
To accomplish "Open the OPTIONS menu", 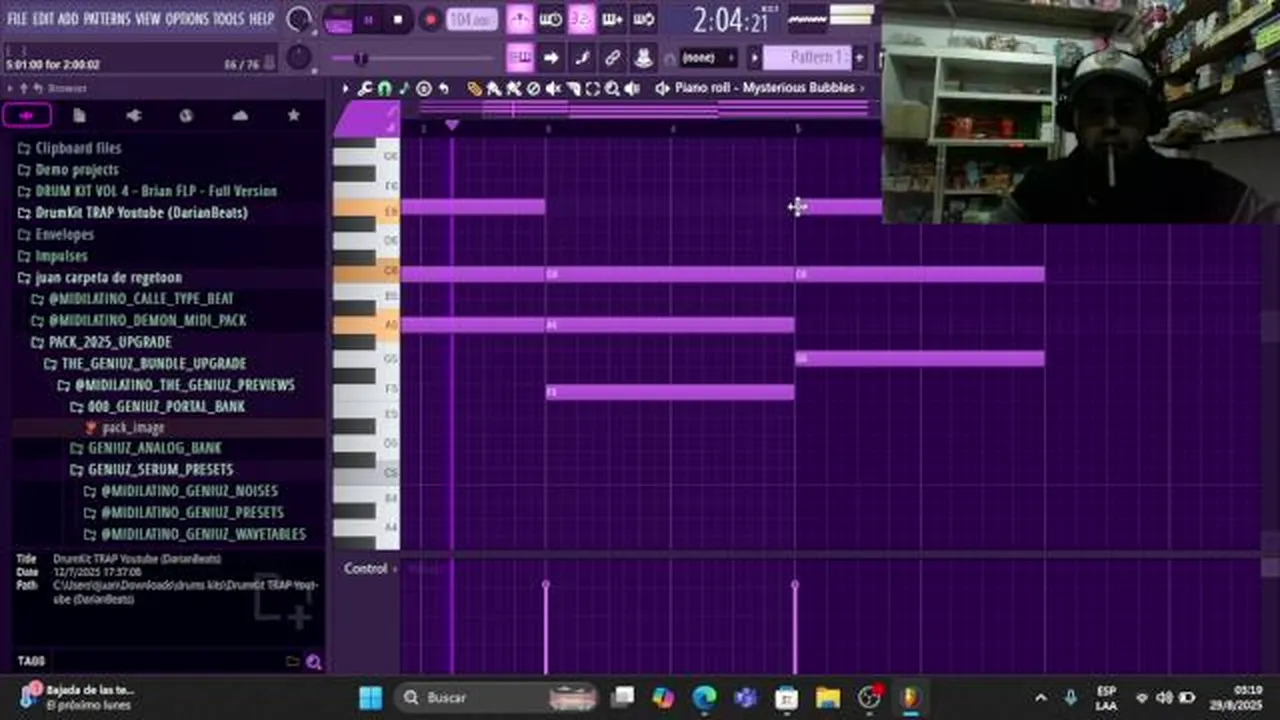I will [186, 19].
